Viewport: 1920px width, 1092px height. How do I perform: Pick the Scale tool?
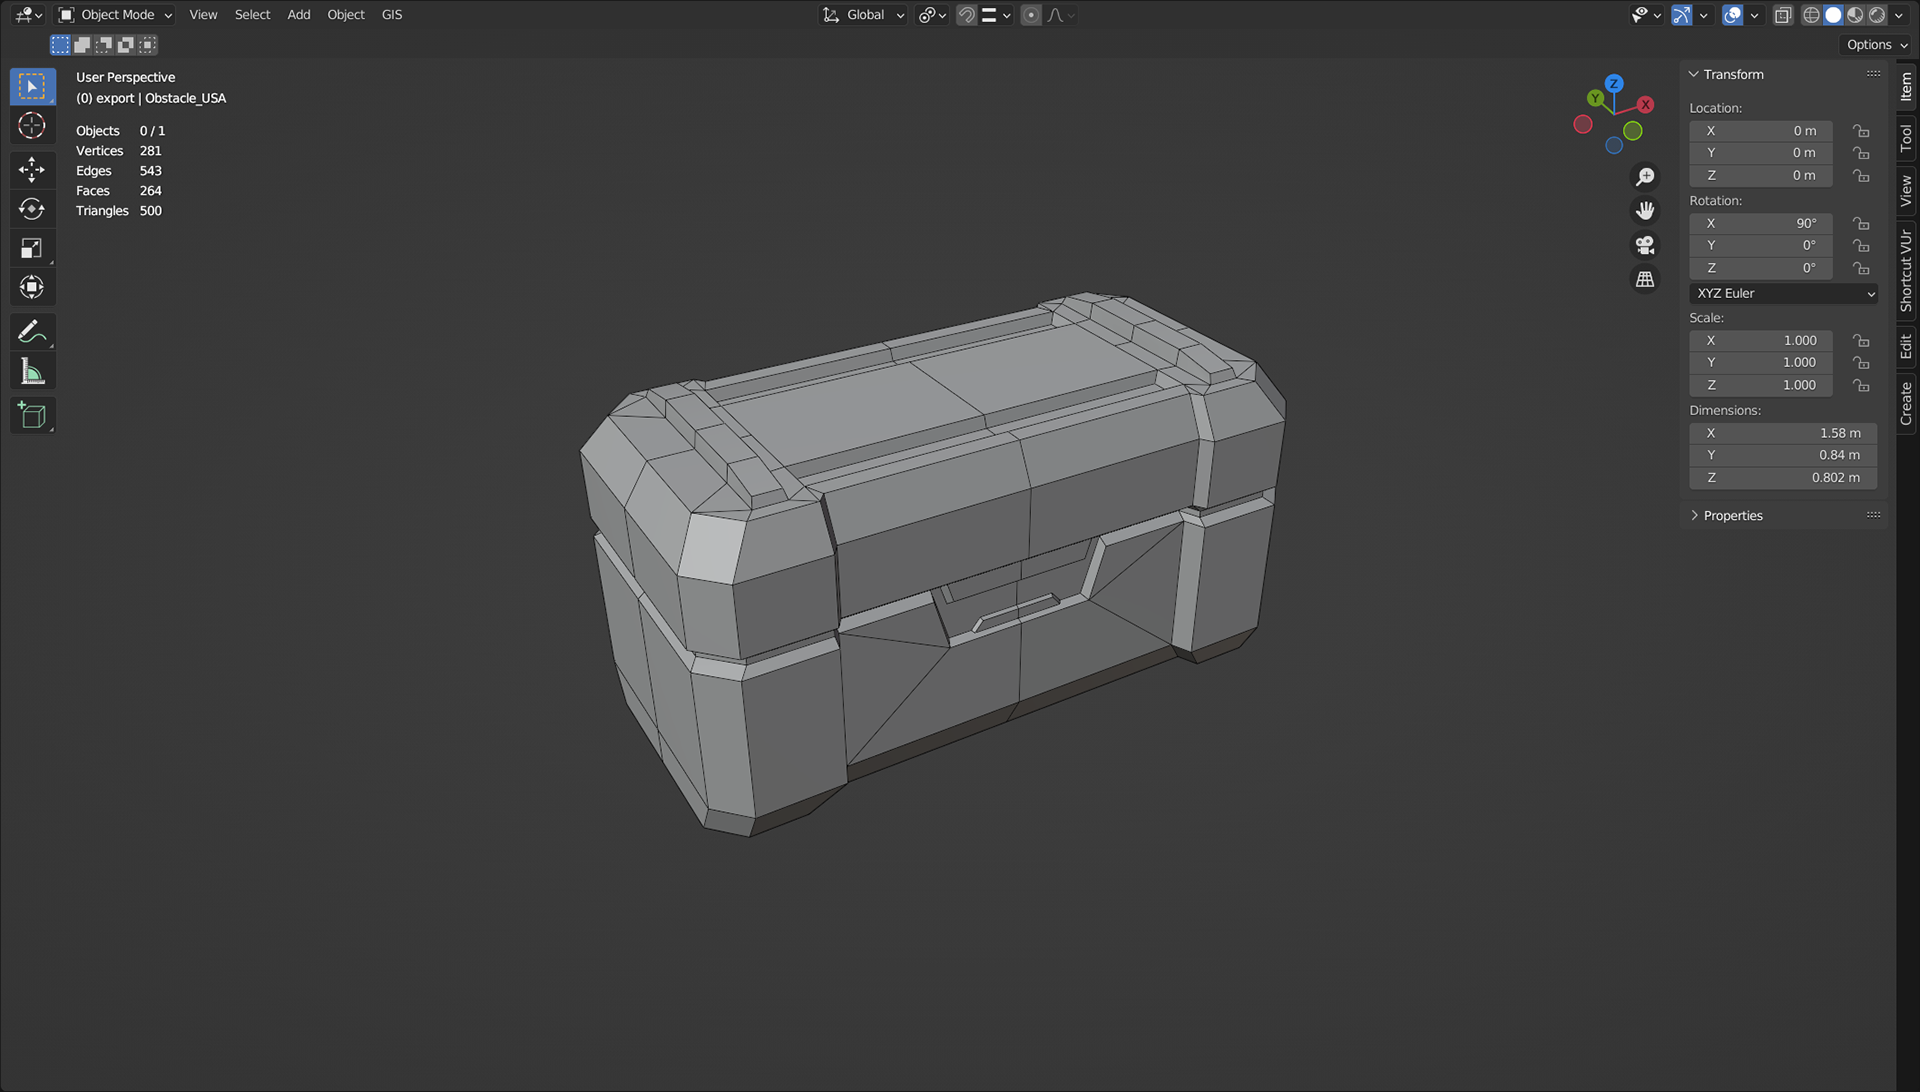click(32, 248)
